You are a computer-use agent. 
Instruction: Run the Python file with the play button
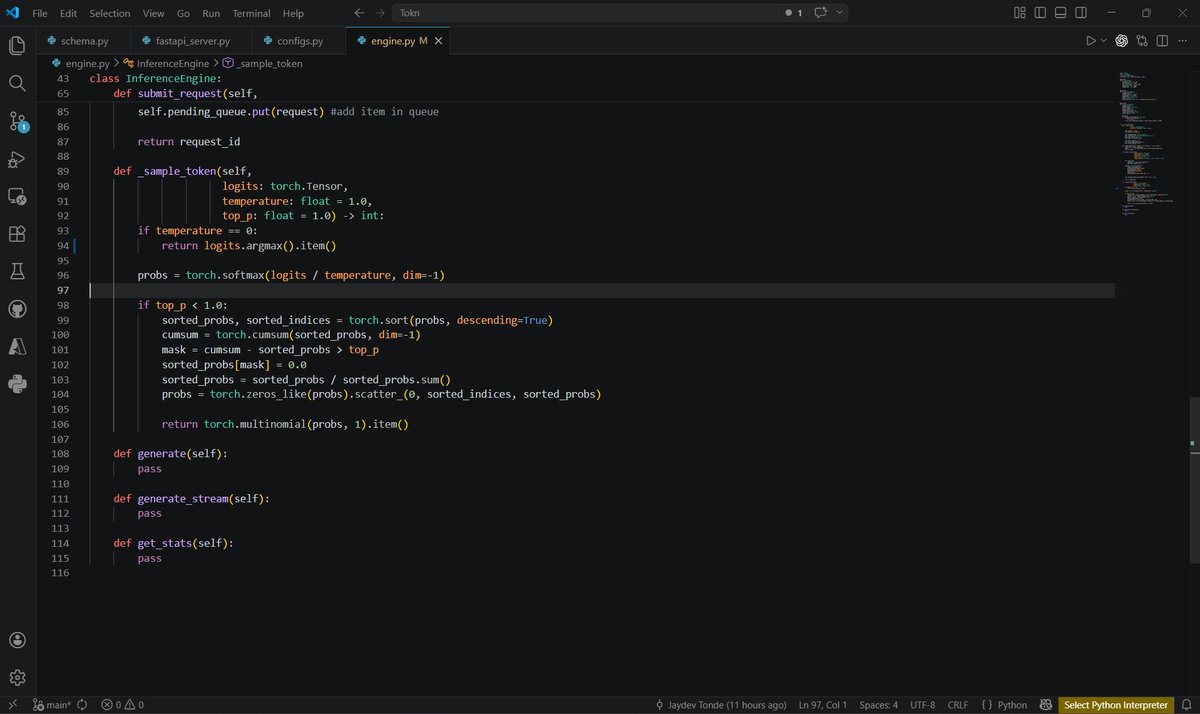[1091, 41]
